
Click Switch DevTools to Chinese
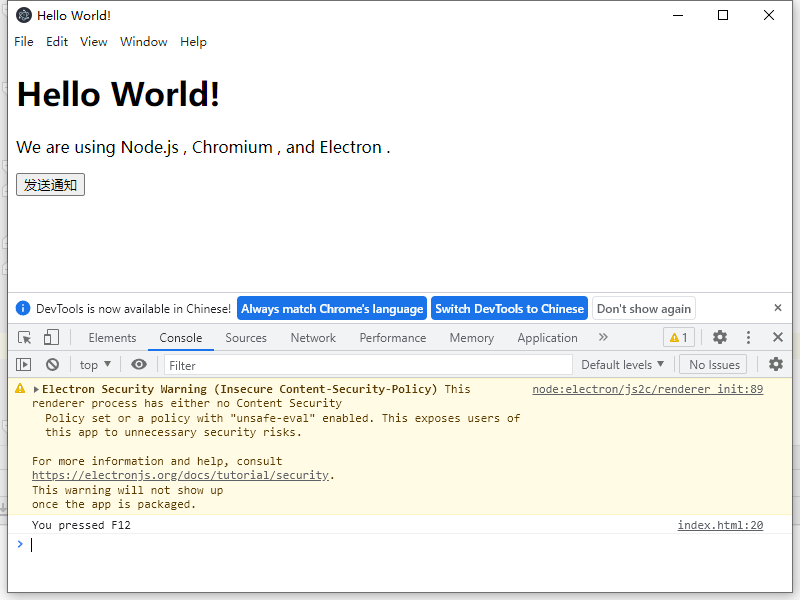pos(509,308)
